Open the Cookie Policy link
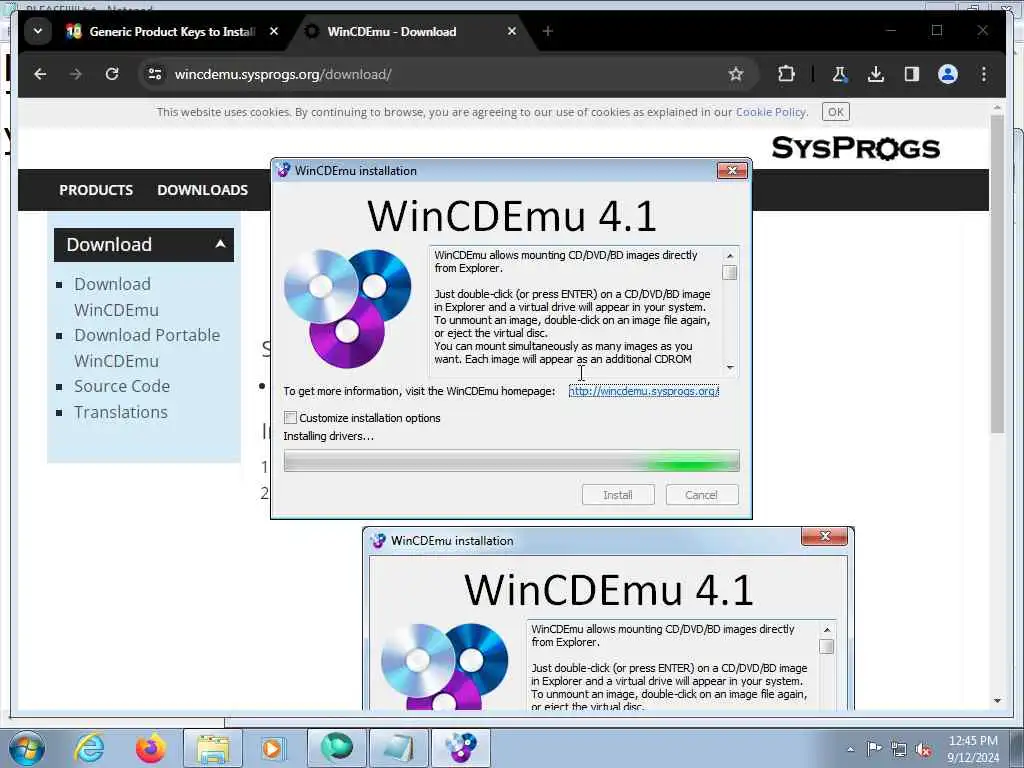Viewport: 1024px width, 768px height. (x=771, y=112)
